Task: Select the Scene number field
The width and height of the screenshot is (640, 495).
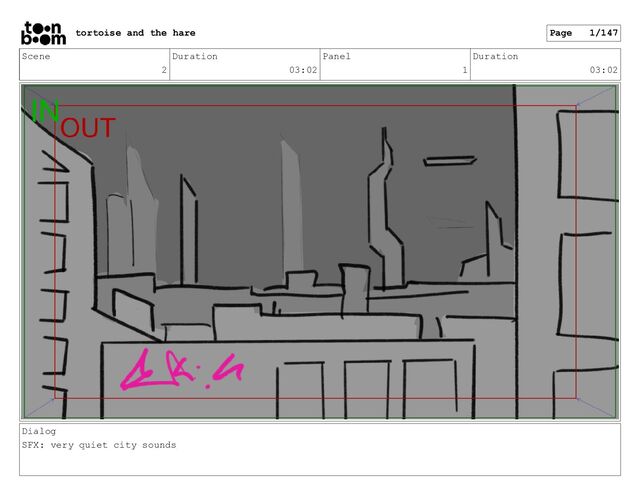Action: [94, 64]
